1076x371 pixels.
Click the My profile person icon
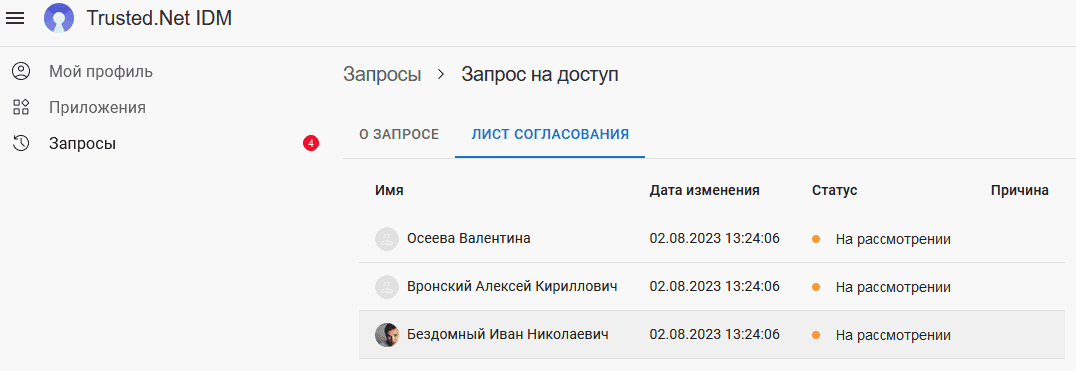point(21,71)
